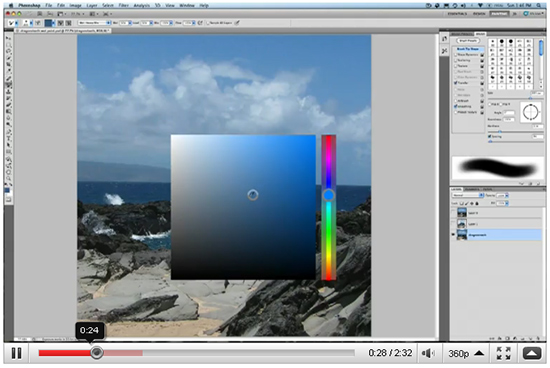Uncheck the Spacing checkbox
Image resolution: width=550 pixels, height=368 pixels.
coord(490,136)
